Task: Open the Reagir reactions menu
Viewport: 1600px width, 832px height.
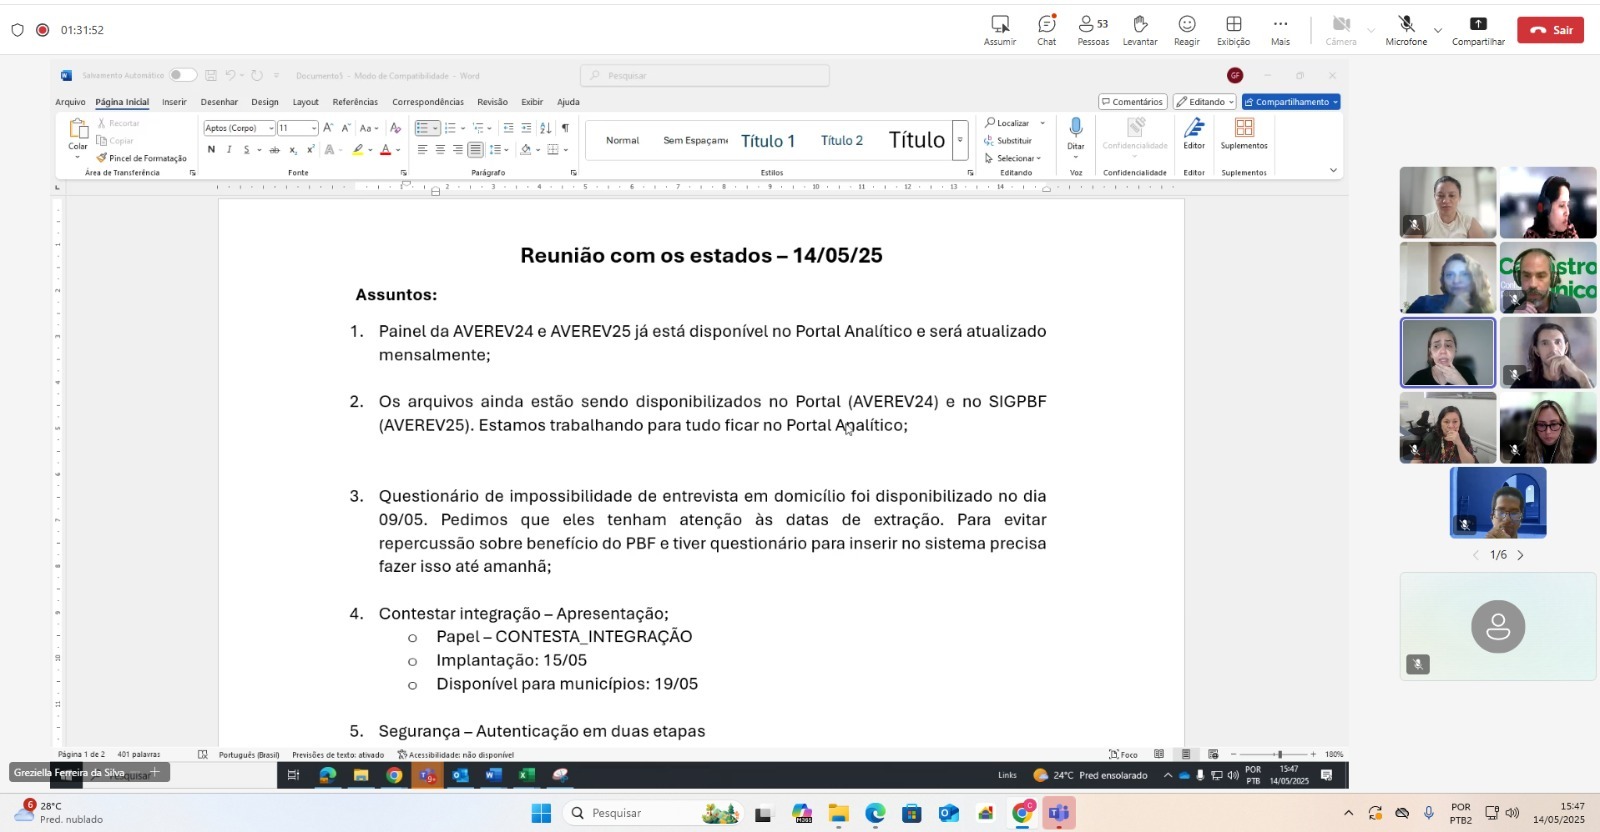Action: tap(1187, 29)
